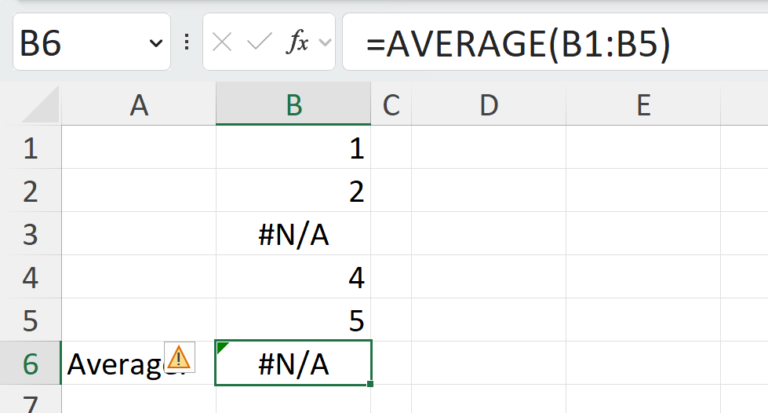This screenshot has width=768, height=413.
Task: Cancel the formula entry with the X icon
Action: click(x=222, y=43)
